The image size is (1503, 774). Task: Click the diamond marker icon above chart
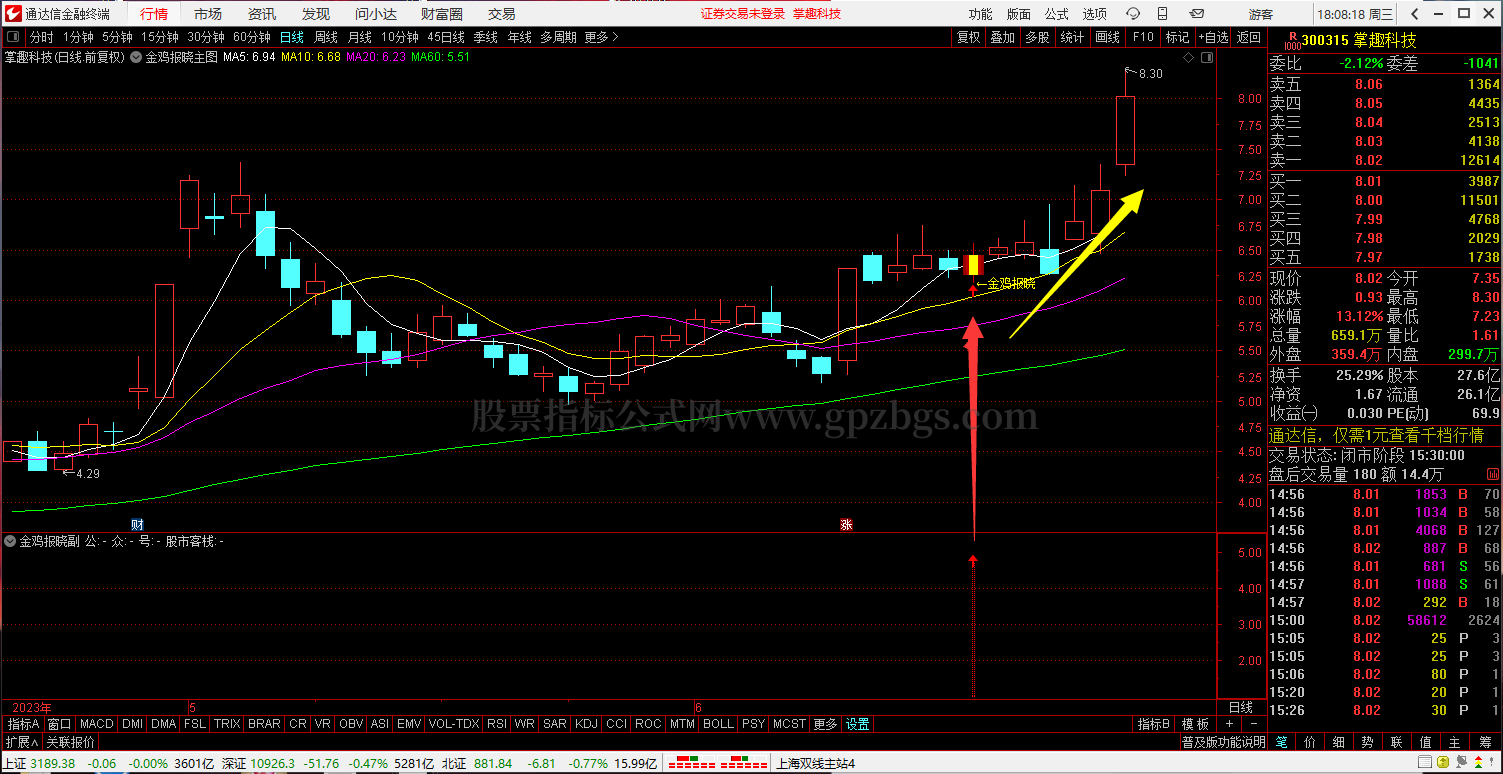(x=1188, y=58)
